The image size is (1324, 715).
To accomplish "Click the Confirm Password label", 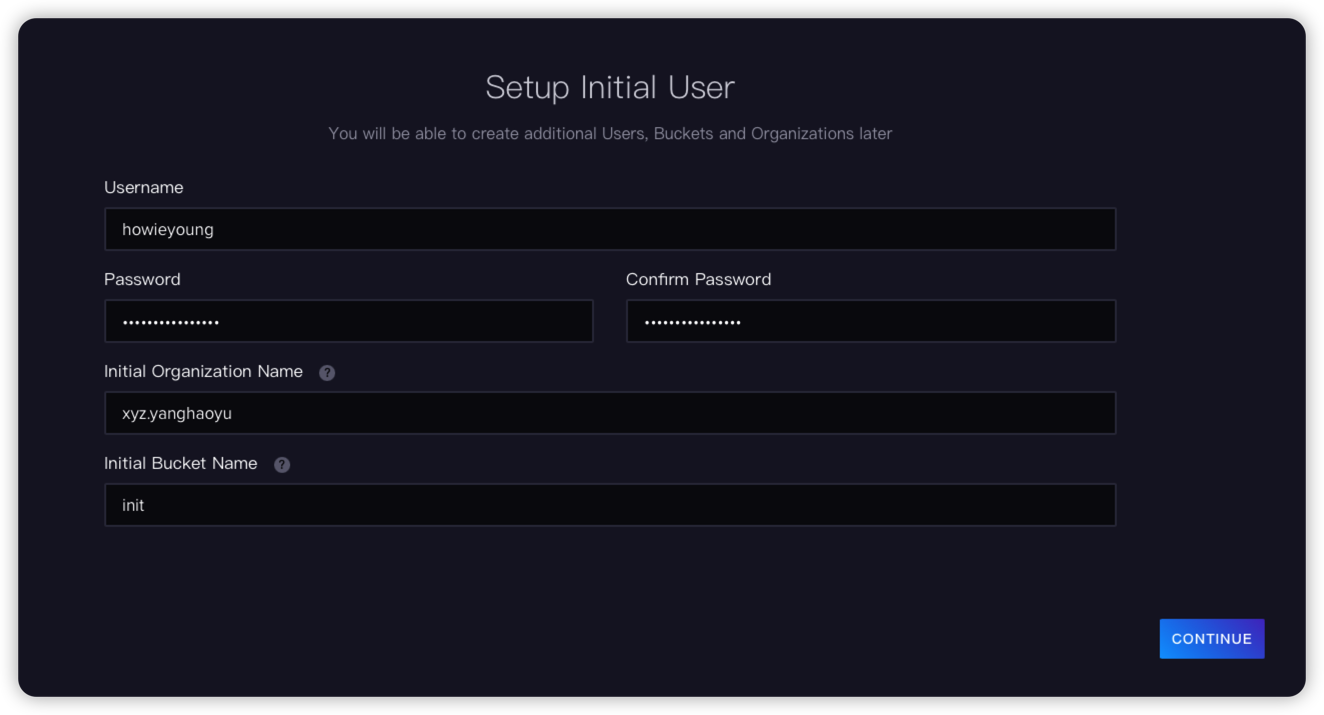I will point(698,279).
